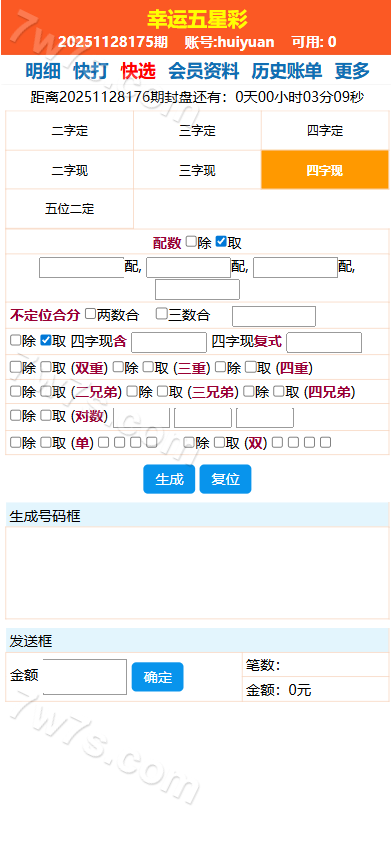Image resolution: width=391 pixels, height=846 pixels.
Task: Uncheck 取 checkbox for 四字现含
Action: [x=46, y=340]
